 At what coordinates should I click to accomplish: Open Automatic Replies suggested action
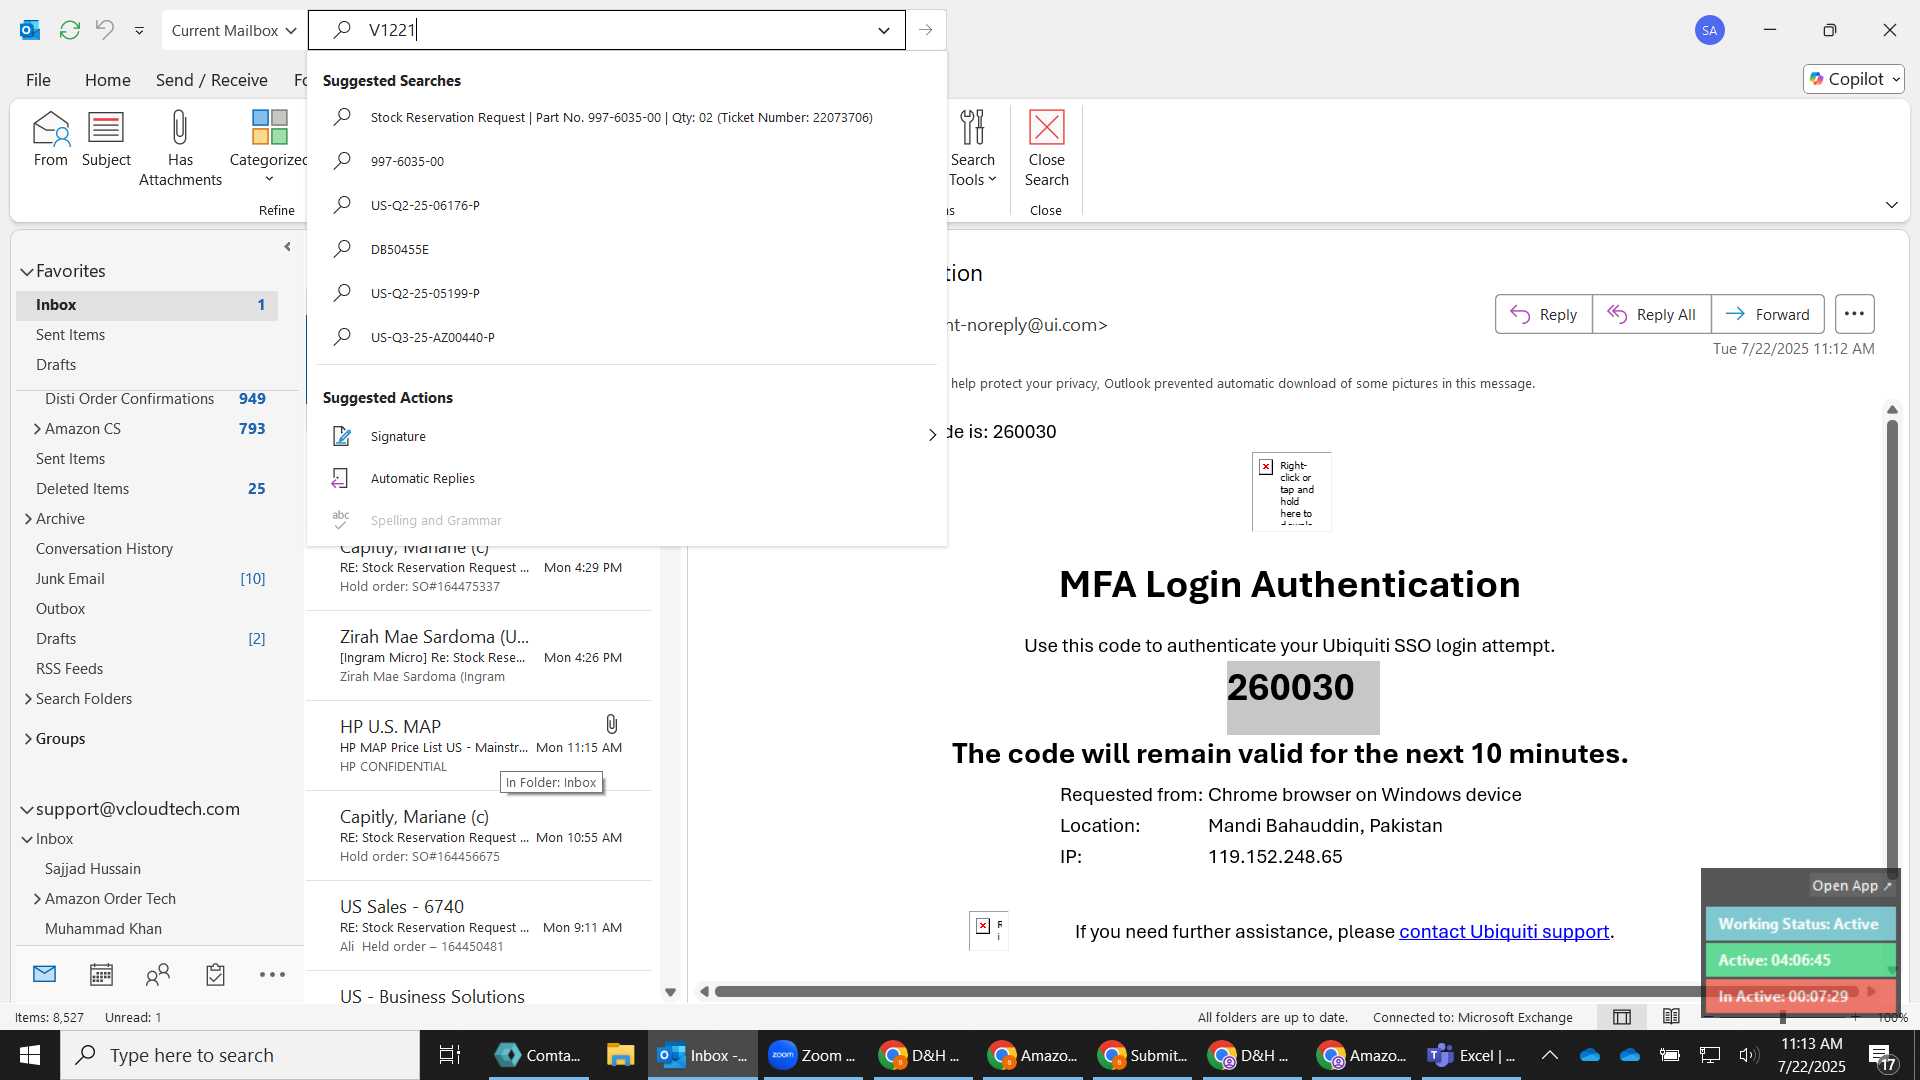tap(627, 478)
